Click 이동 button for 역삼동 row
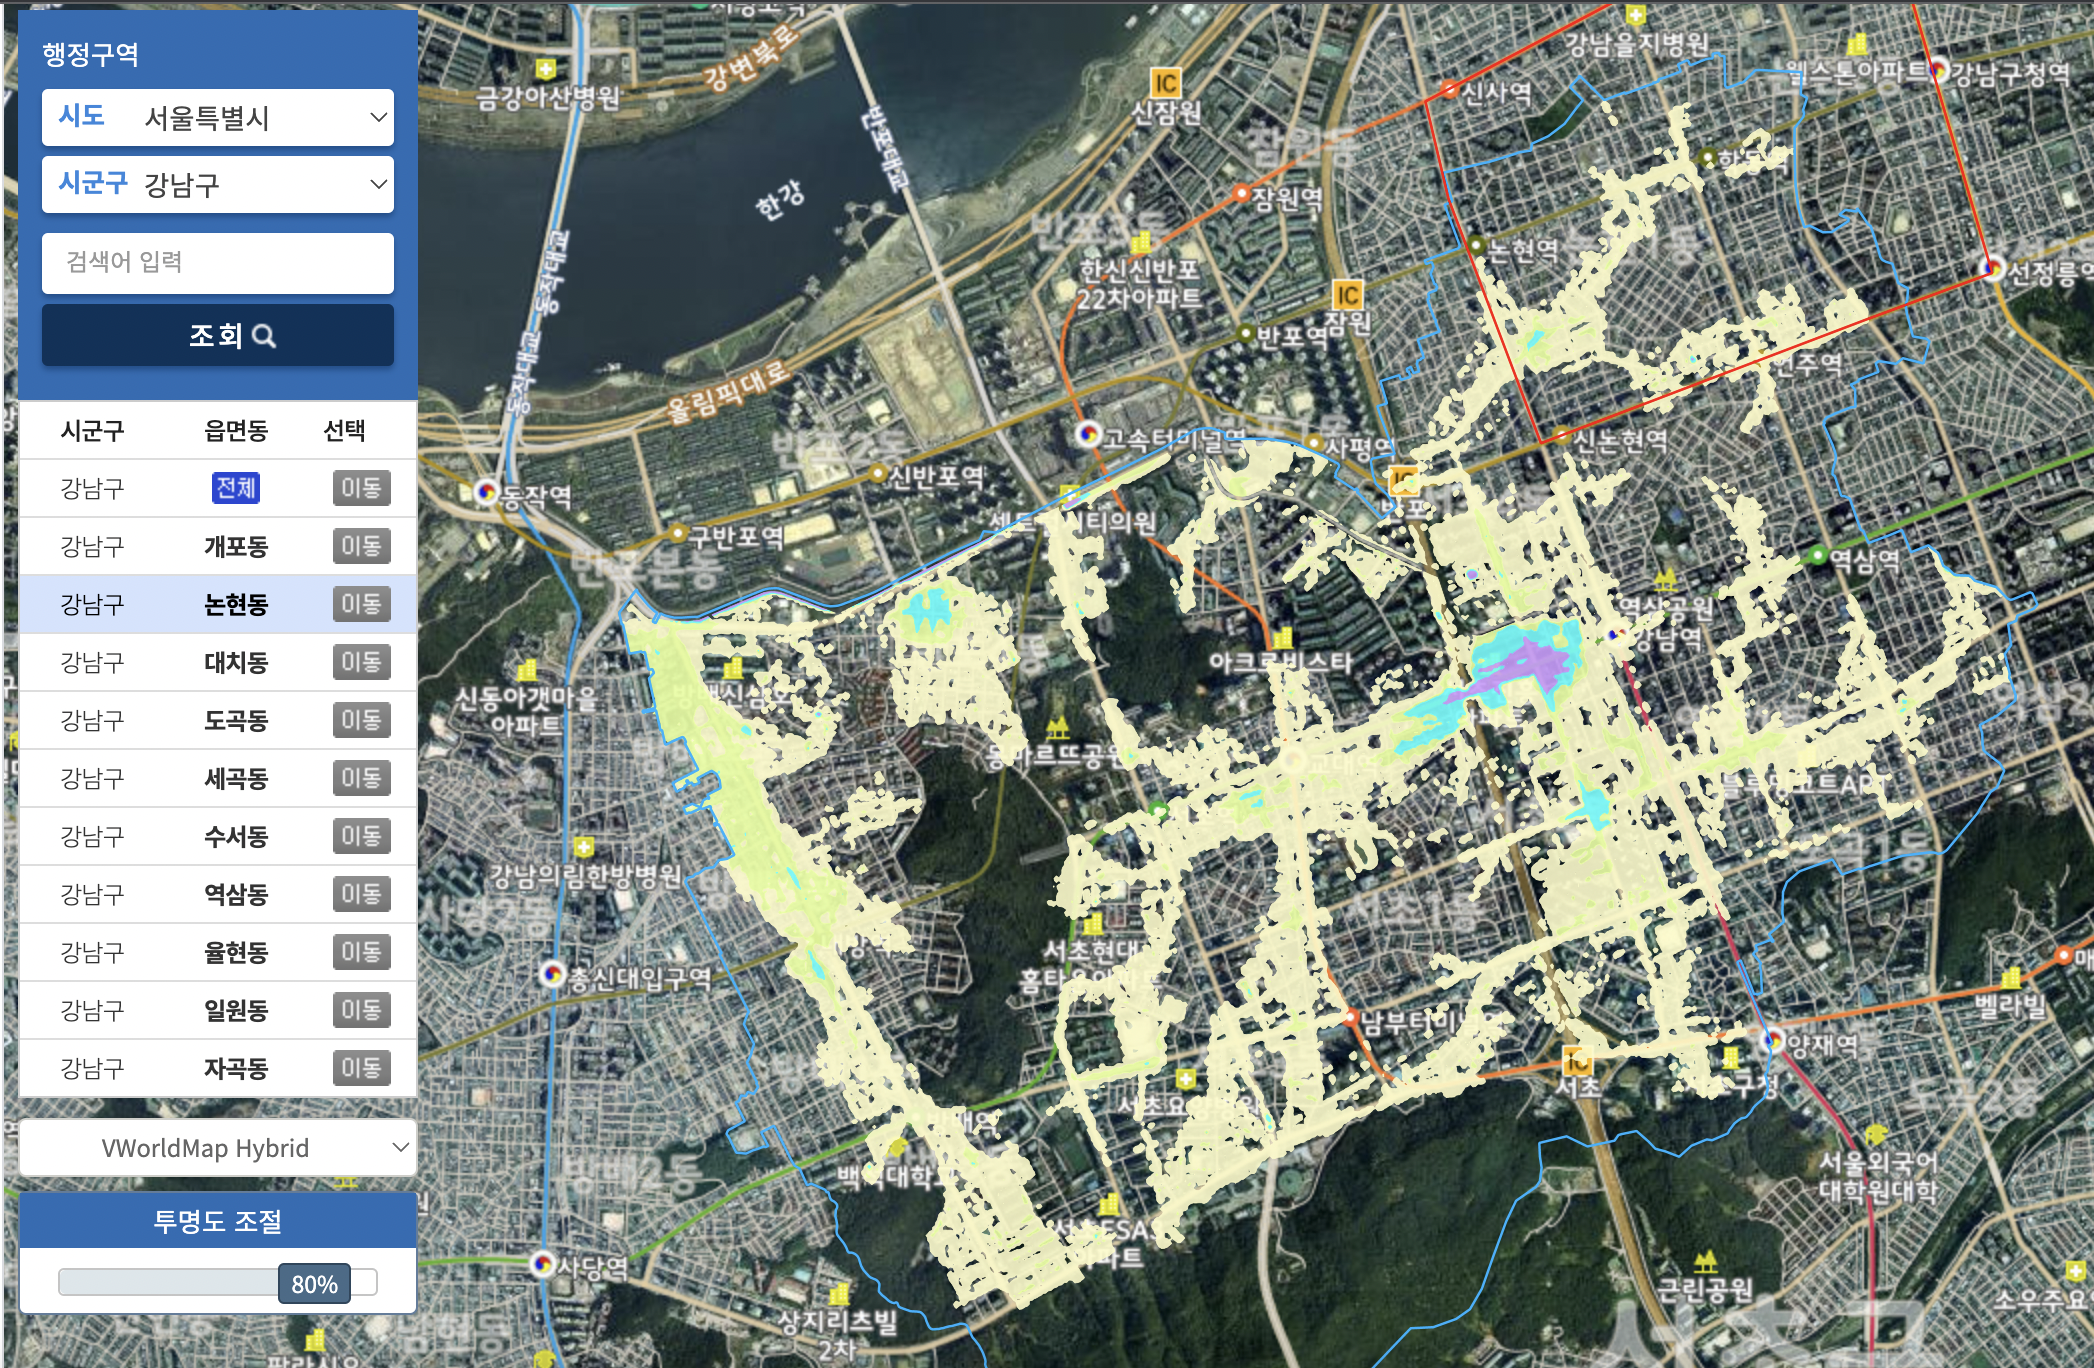The height and width of the screenshot is (1368, 2094). click(x=361, y=894)
